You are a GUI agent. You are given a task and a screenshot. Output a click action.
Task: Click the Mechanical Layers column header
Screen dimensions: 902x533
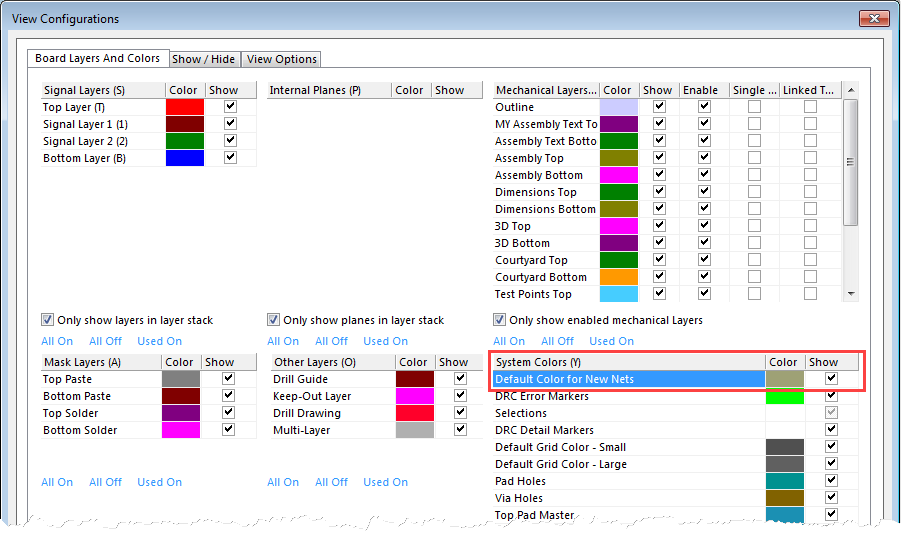tap(546, 90)
